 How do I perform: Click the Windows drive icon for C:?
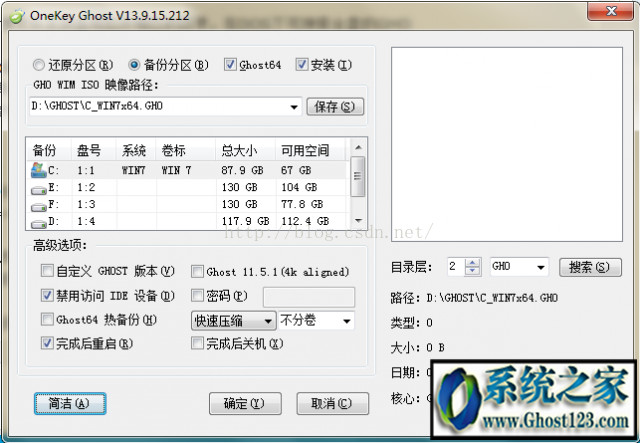(x=38, y=170)
